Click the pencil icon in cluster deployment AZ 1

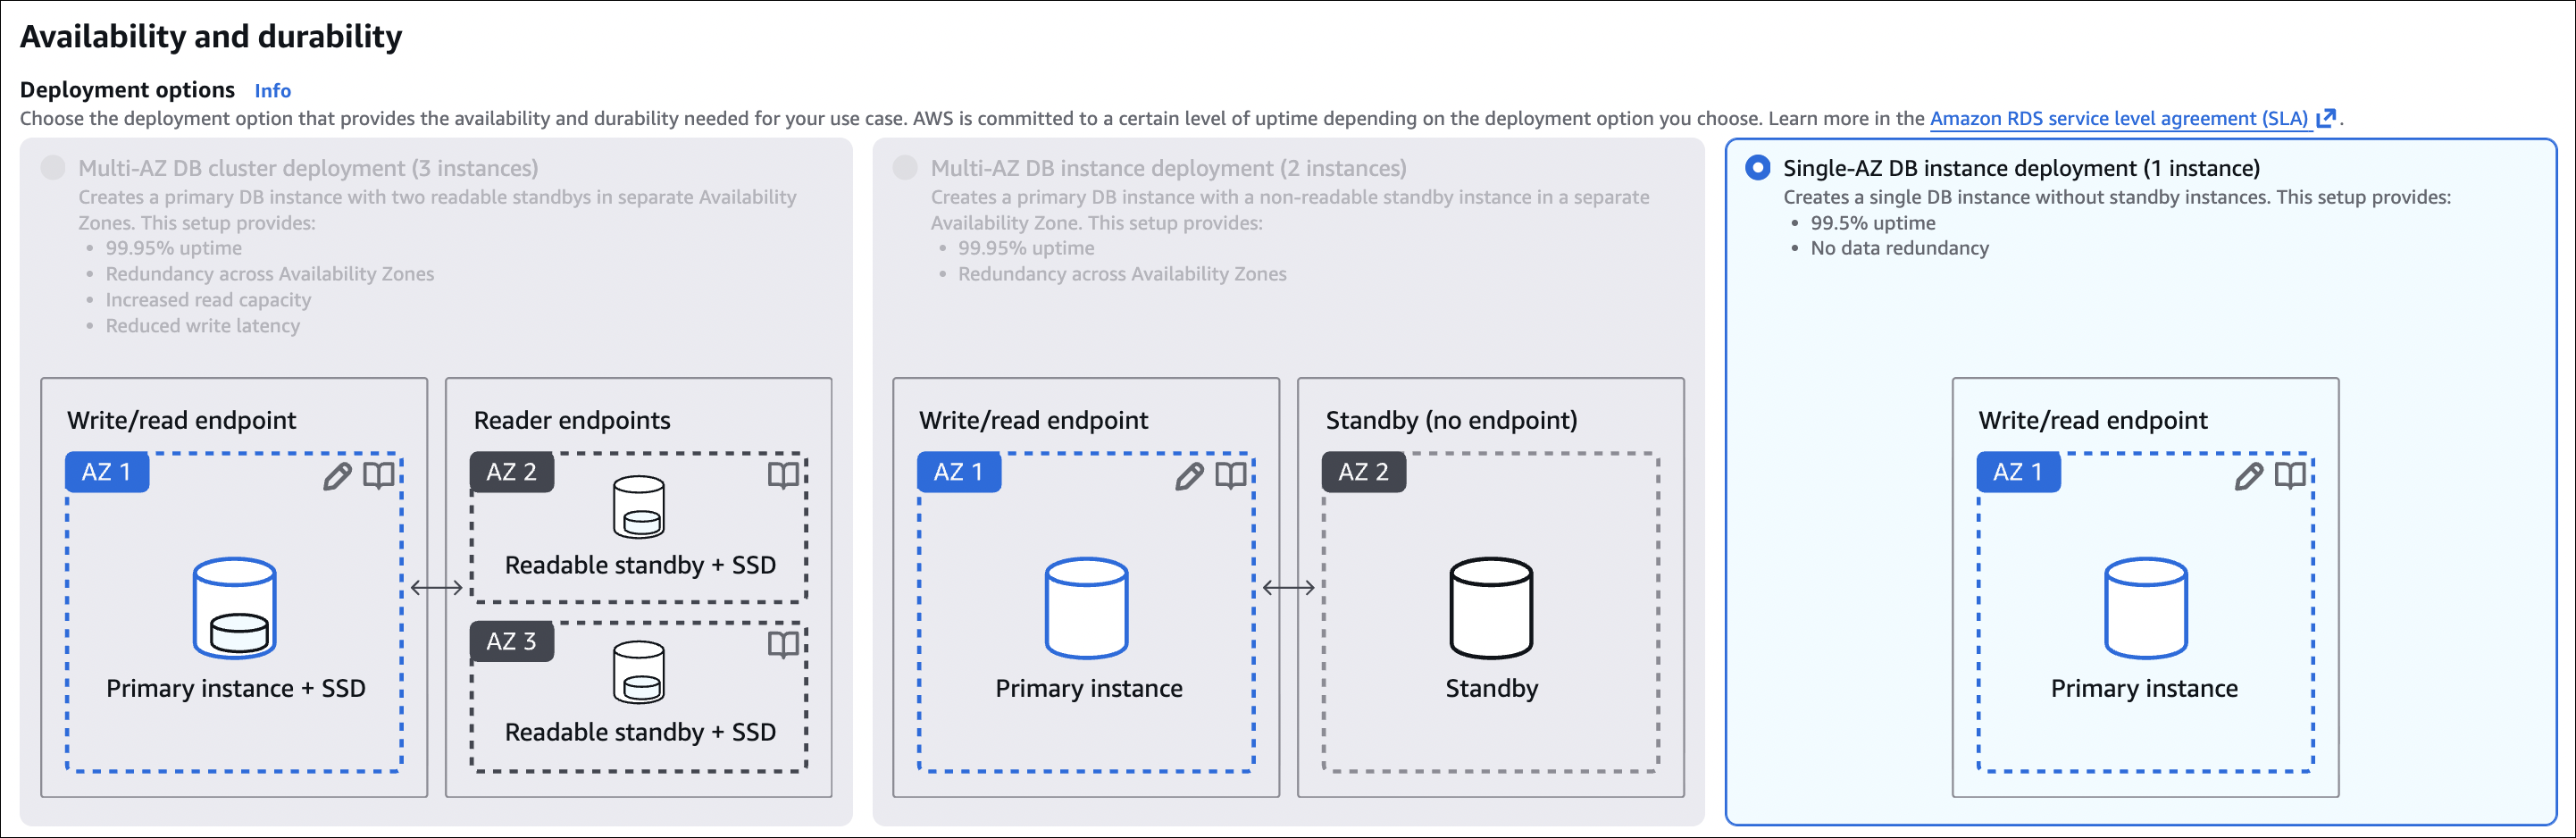click(337, 476)
